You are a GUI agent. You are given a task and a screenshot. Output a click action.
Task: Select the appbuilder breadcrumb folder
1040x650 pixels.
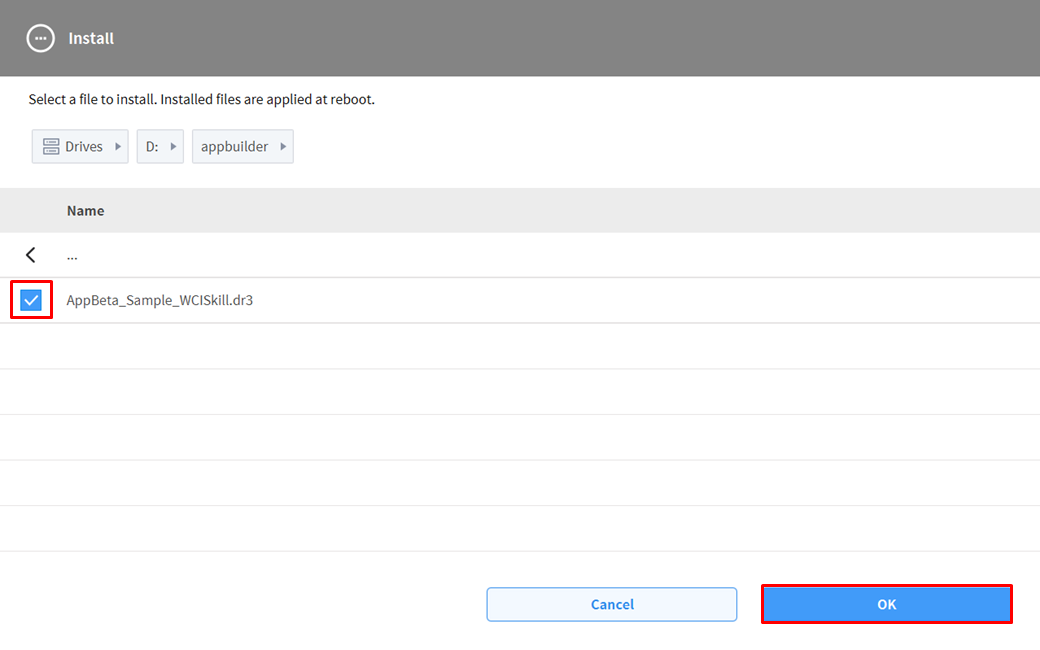(234, 147)
